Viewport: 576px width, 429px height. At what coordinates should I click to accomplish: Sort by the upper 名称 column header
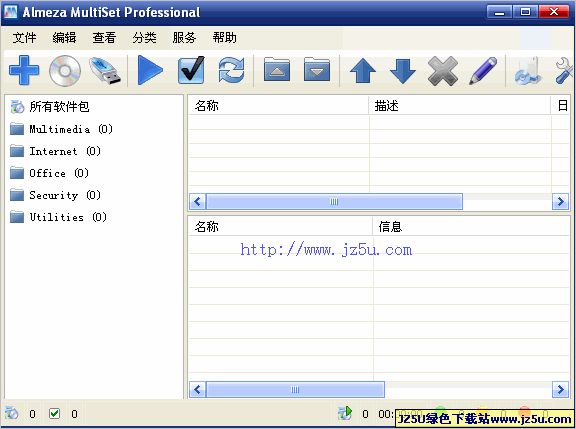[279, 106]
